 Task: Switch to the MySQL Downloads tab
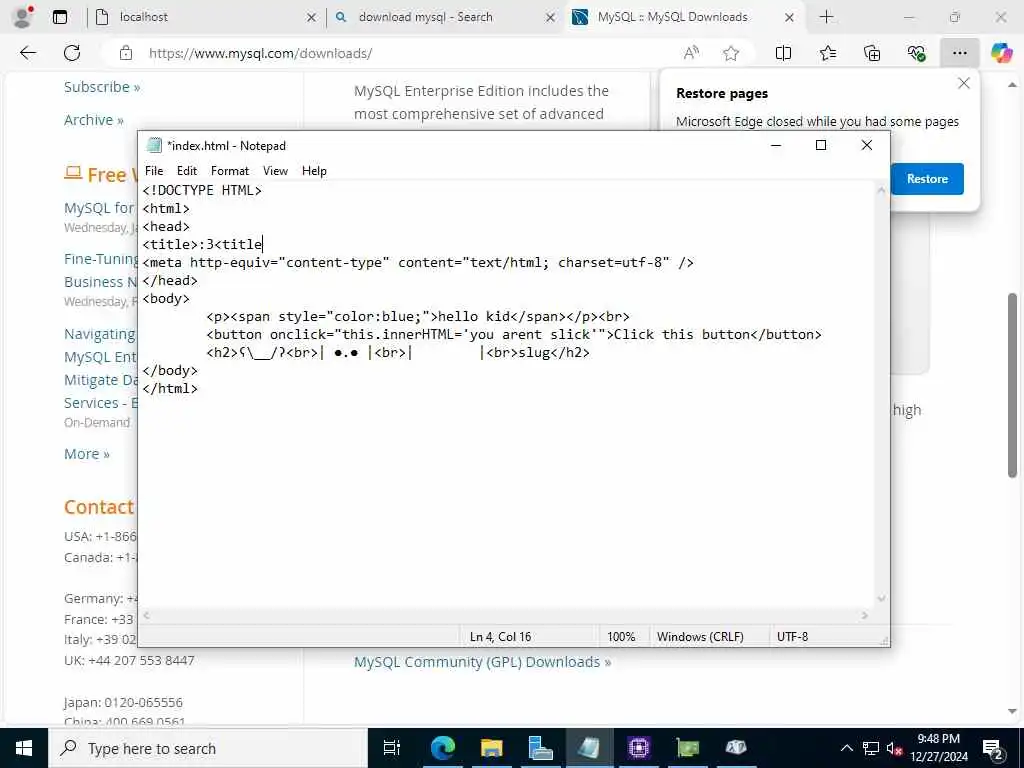pyautogui.click(x=684, y=17)
